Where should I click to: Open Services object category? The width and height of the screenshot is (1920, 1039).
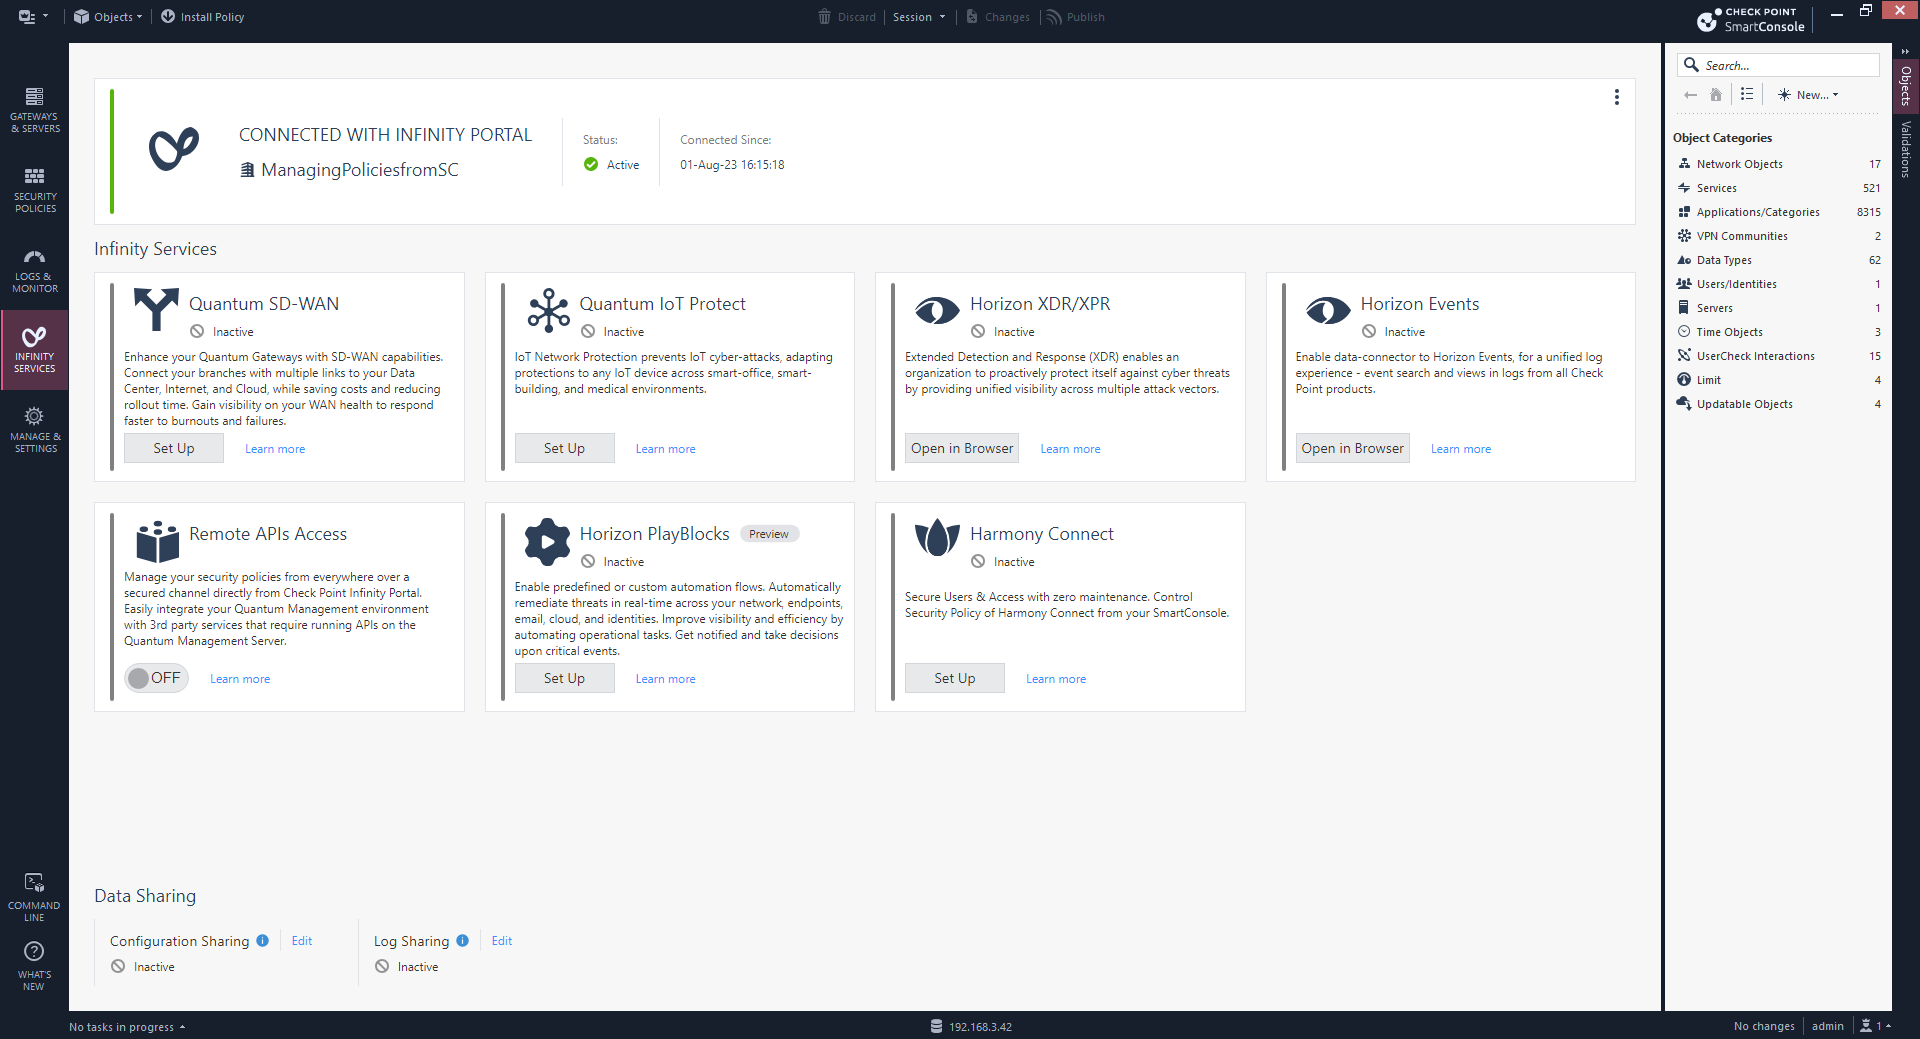pyautogui.click(x=1778, y=188)
